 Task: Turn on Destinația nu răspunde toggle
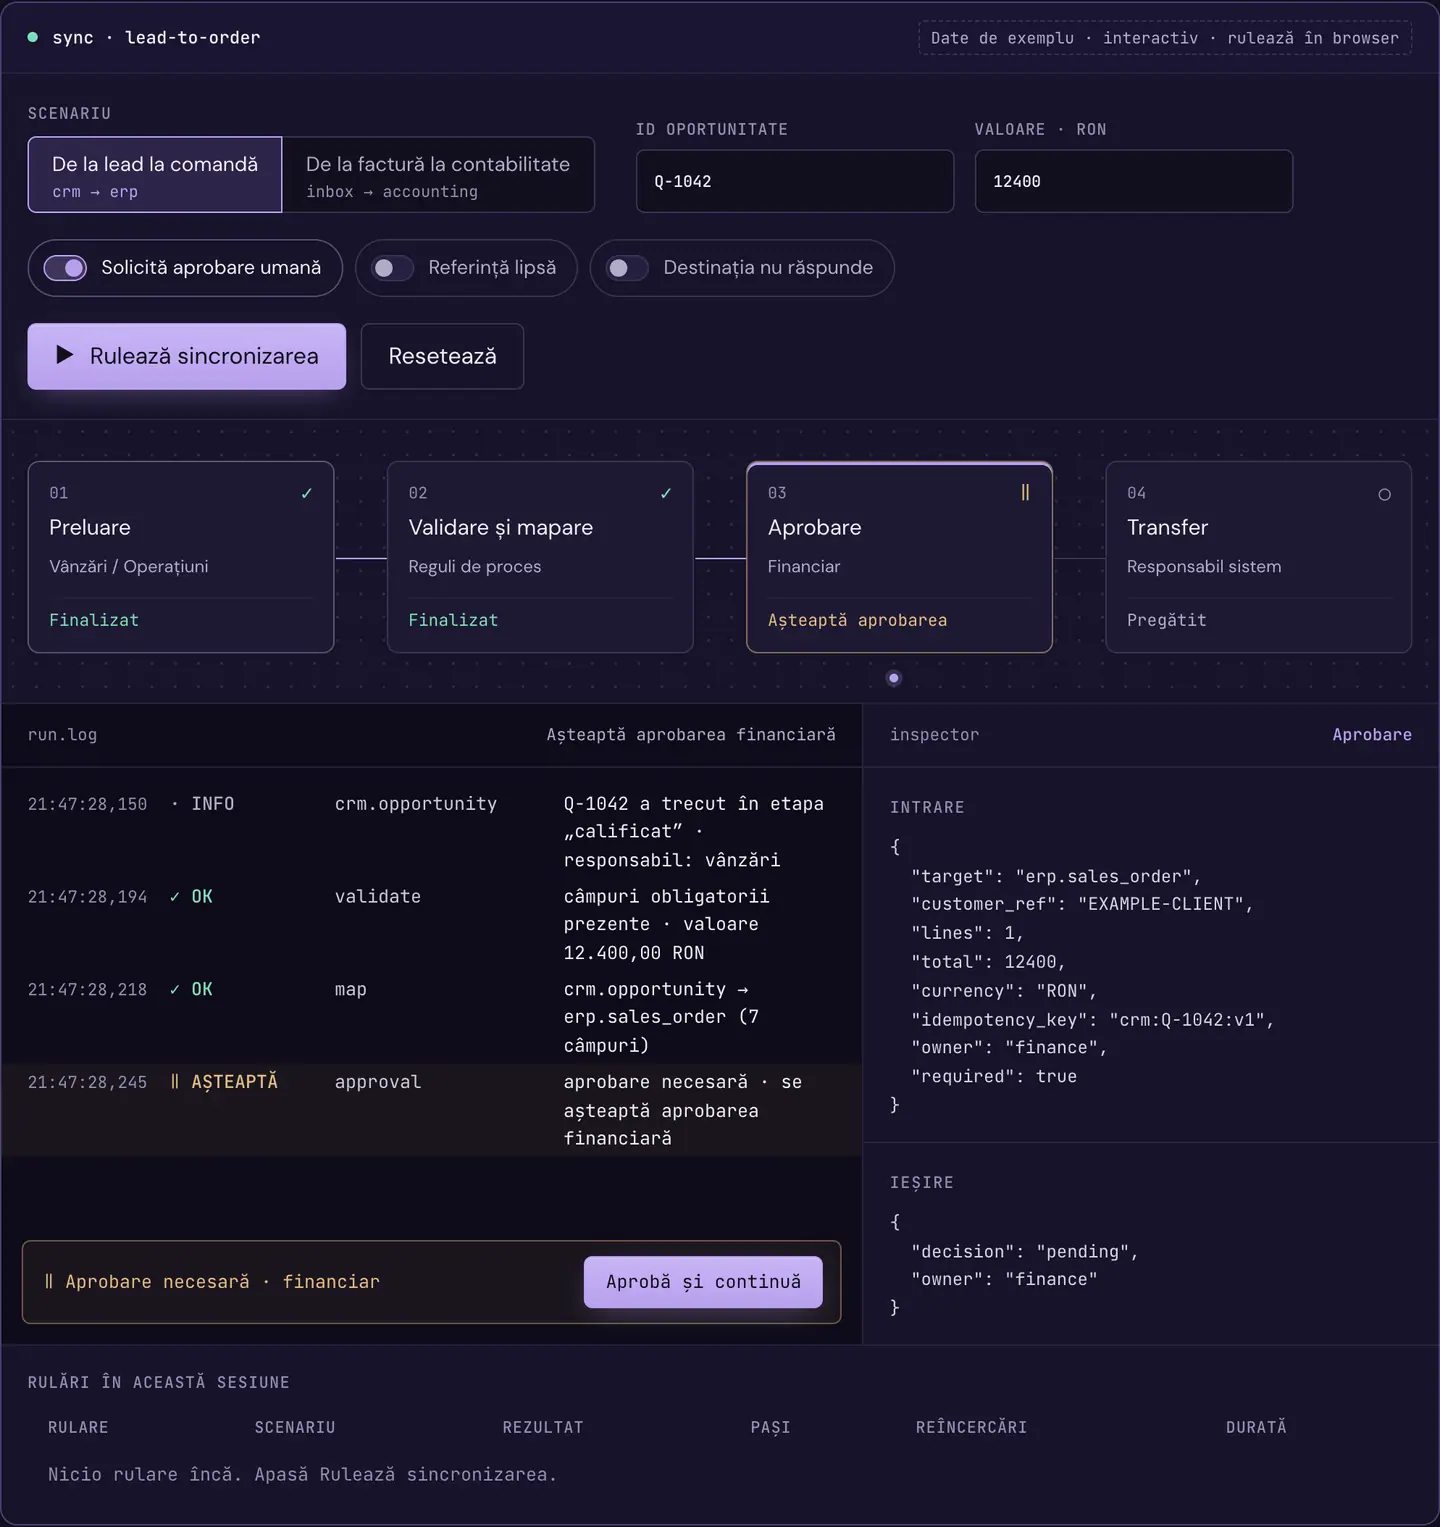point(627,268)
